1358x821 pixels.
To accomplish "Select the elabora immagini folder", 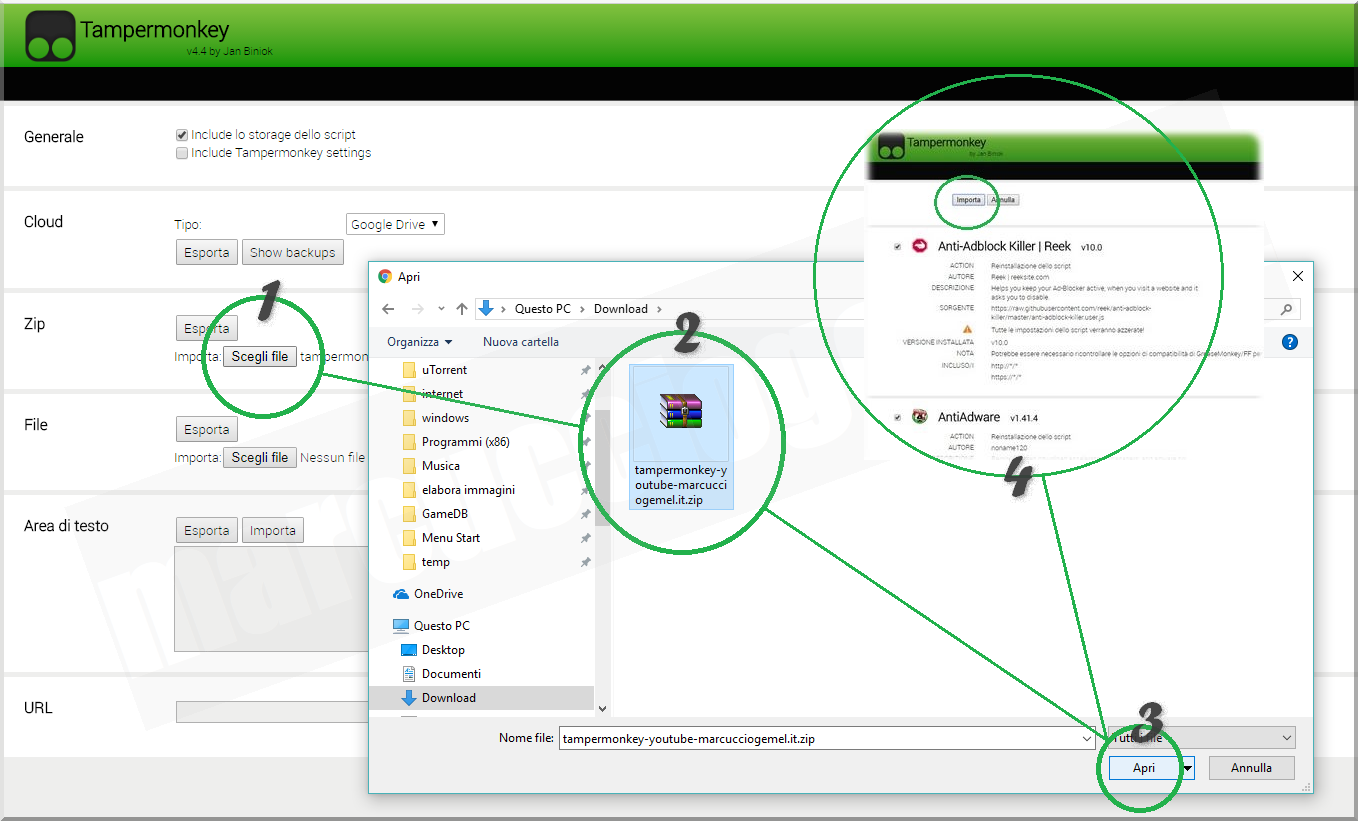I will tap(468, 490).
